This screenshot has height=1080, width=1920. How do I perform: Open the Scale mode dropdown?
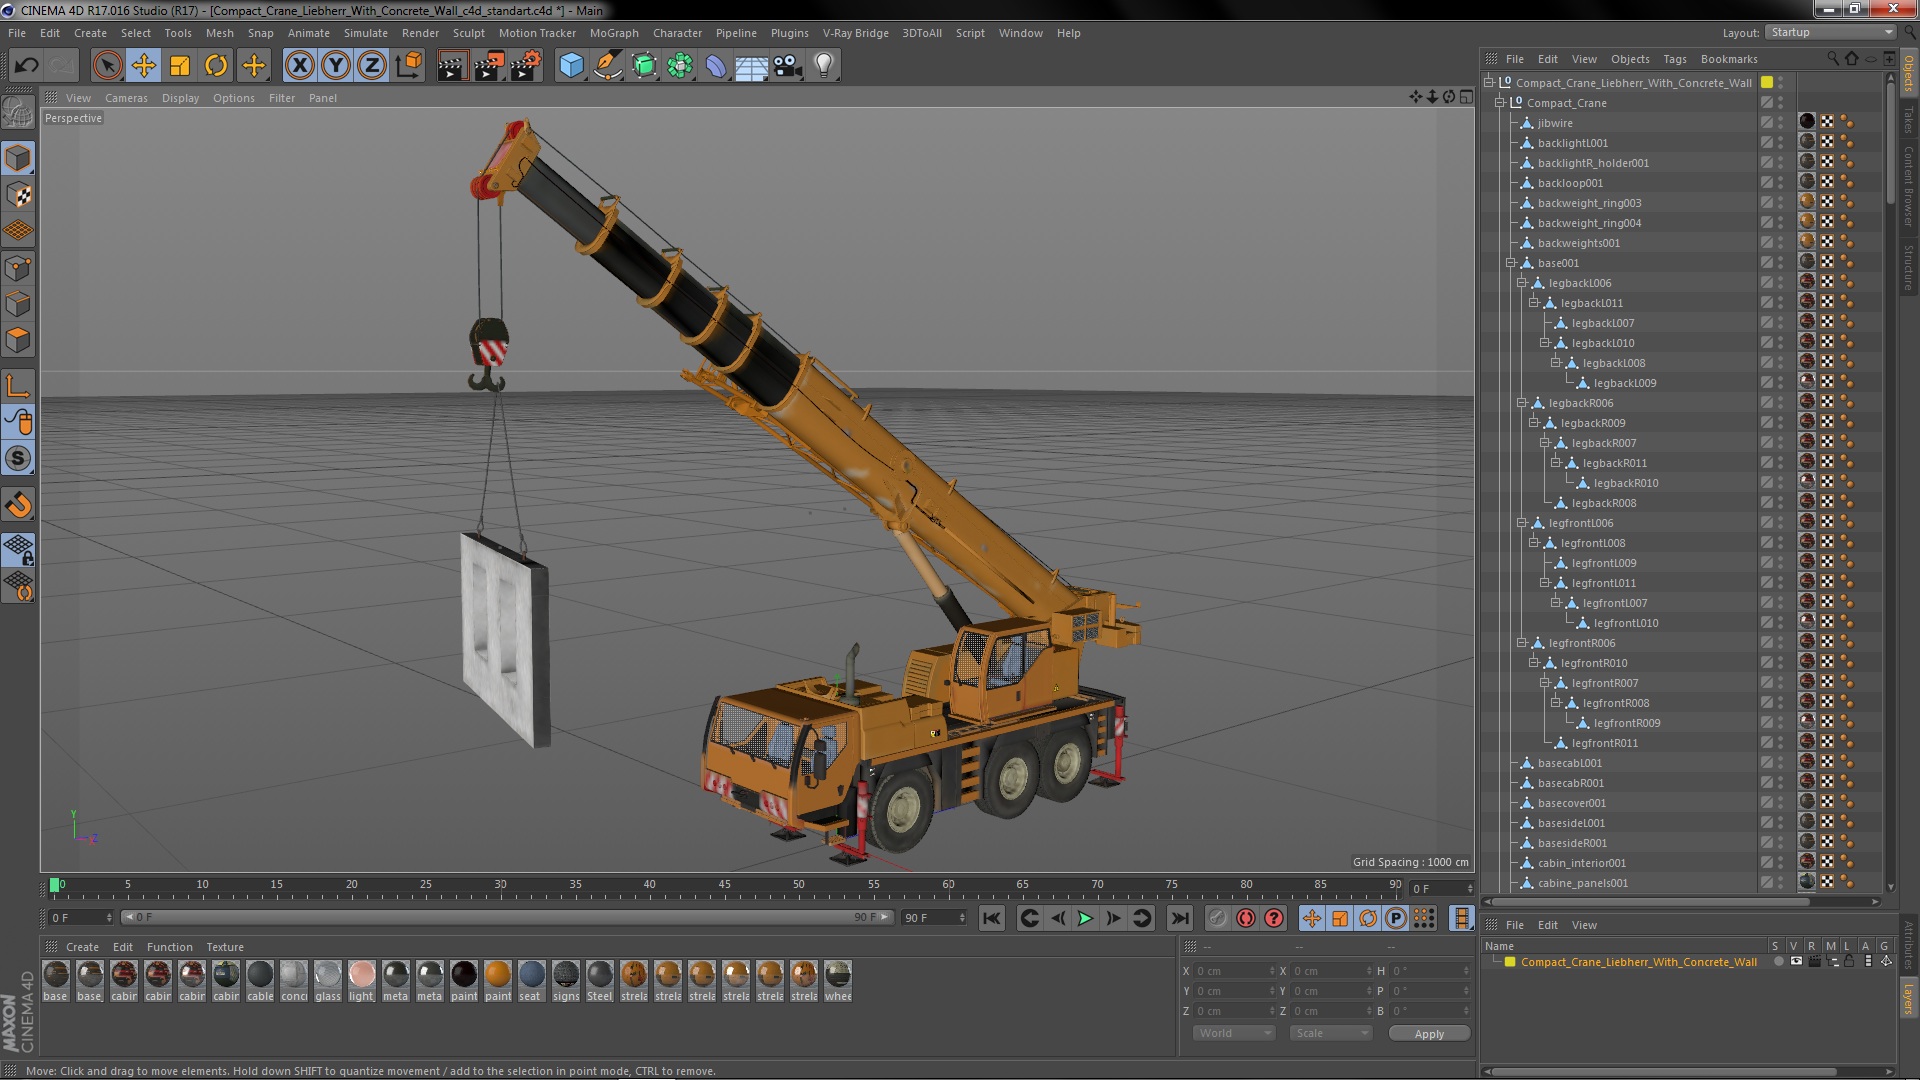(1330, 1033)
